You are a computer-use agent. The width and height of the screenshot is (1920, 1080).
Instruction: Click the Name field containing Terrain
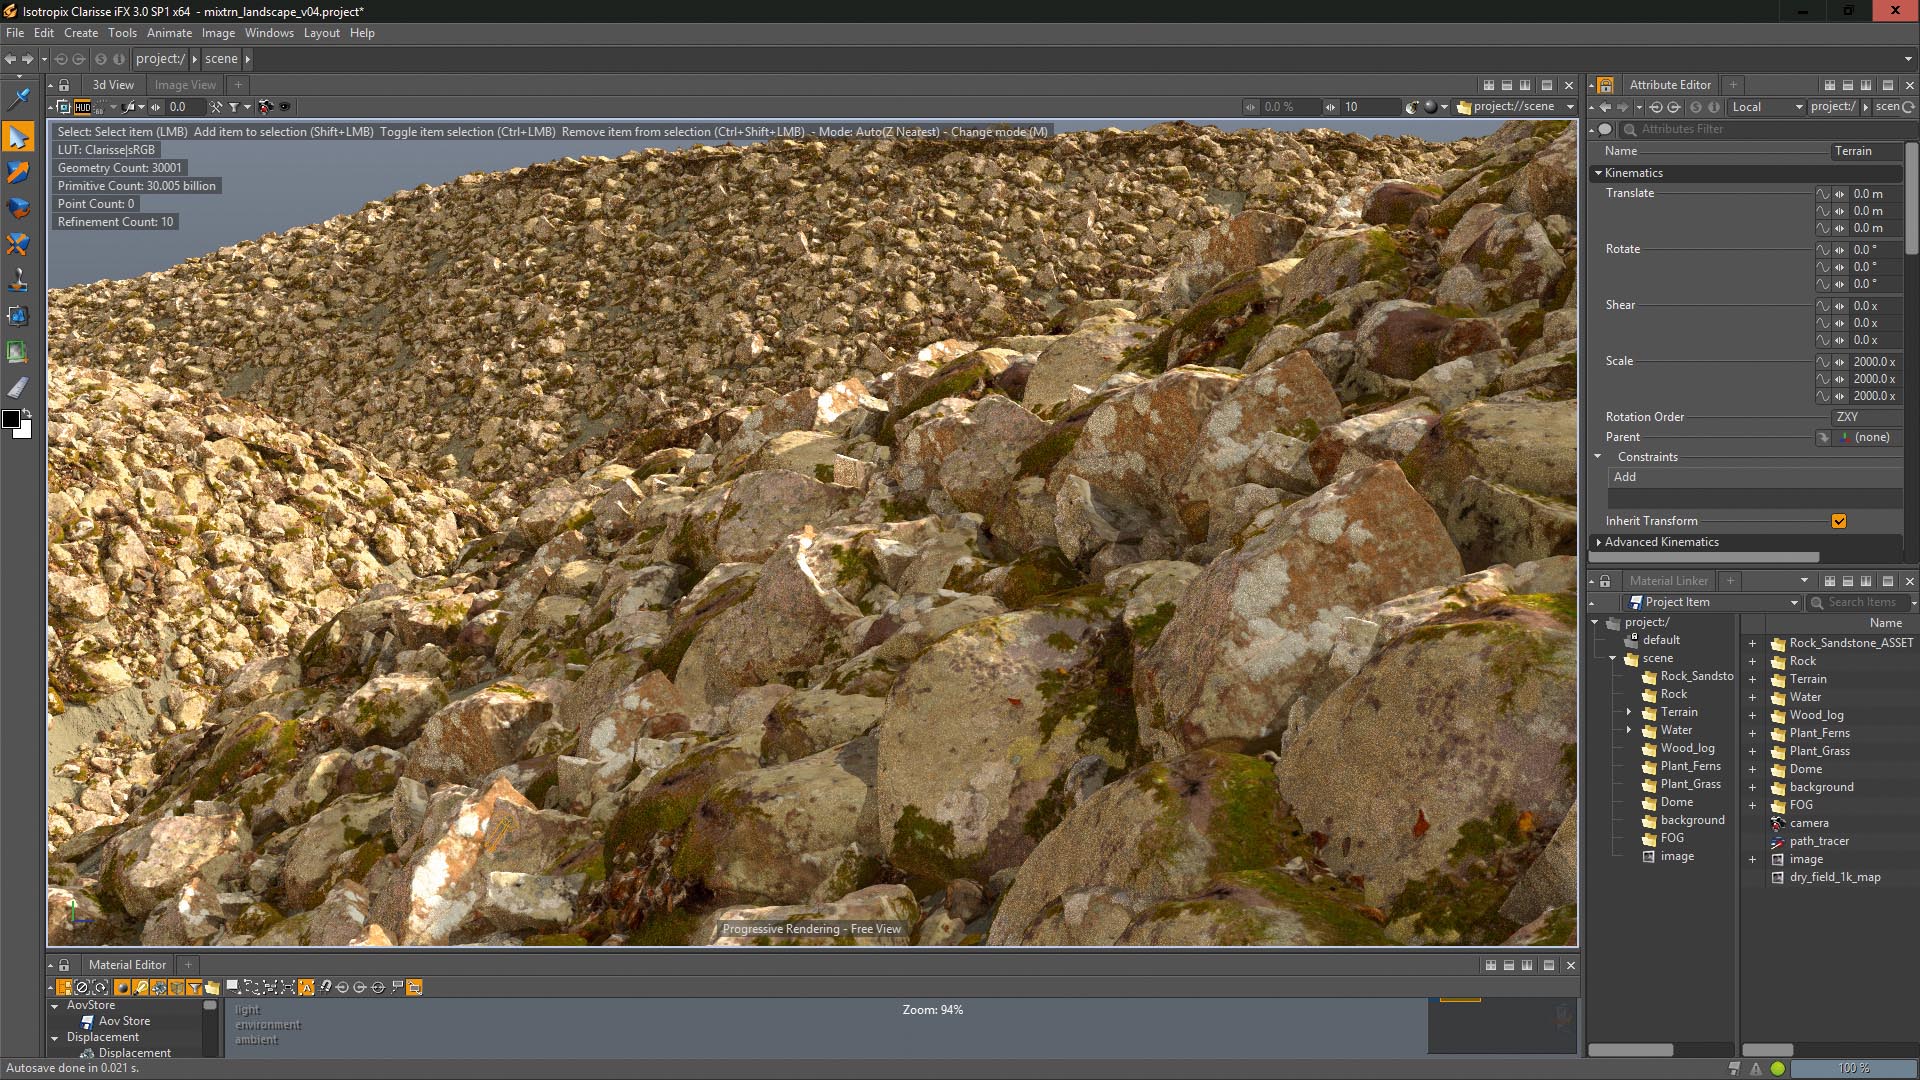1866,151
